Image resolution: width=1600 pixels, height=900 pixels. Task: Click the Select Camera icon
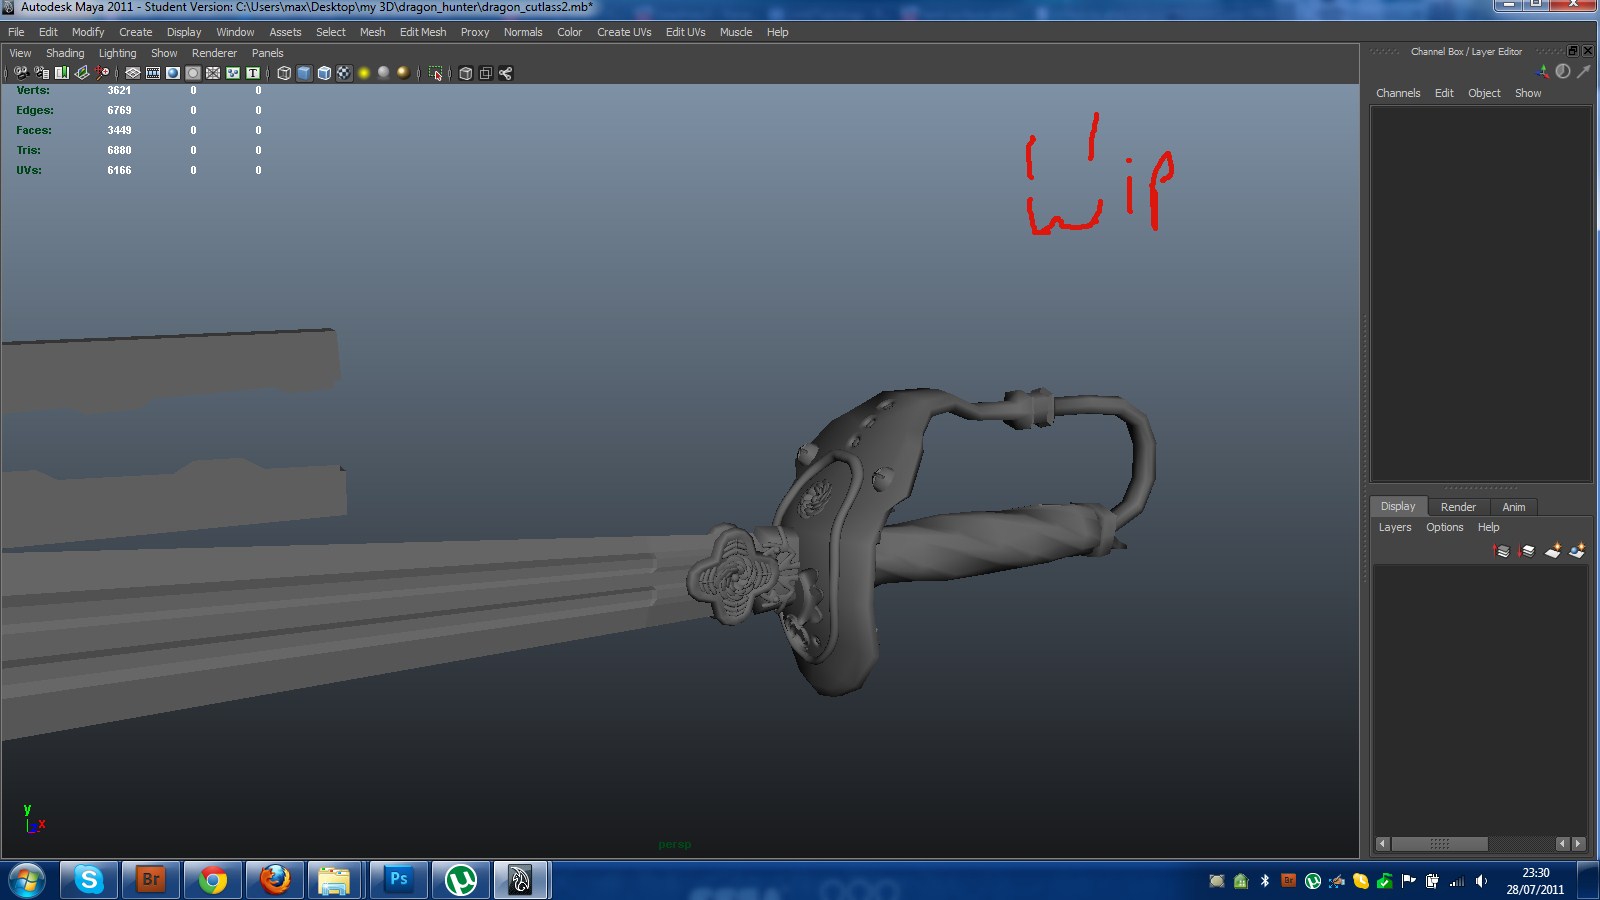(x=21, y=73)
